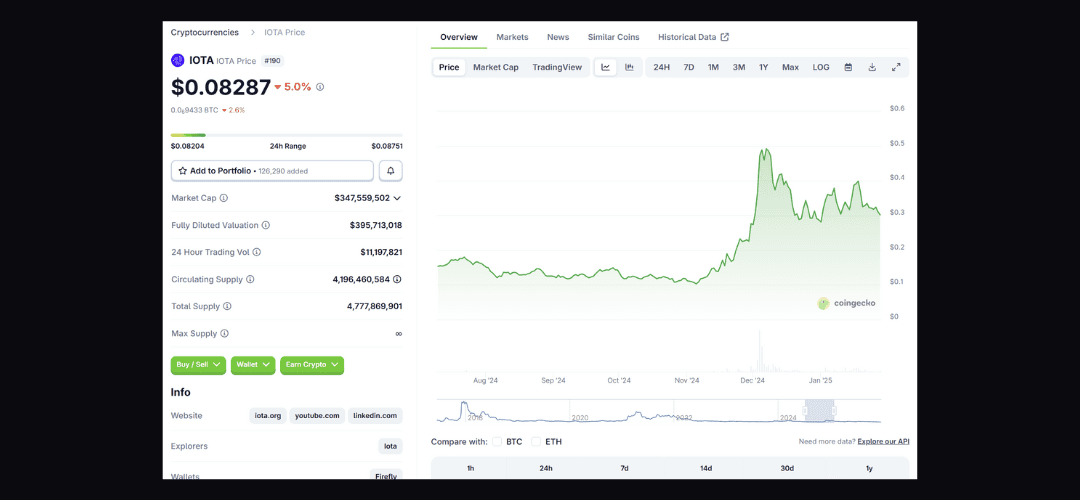Open linkedin.com link
The height and width of the screenshot is (500, 1080).
pyautogui.click(x=375, y=416)
